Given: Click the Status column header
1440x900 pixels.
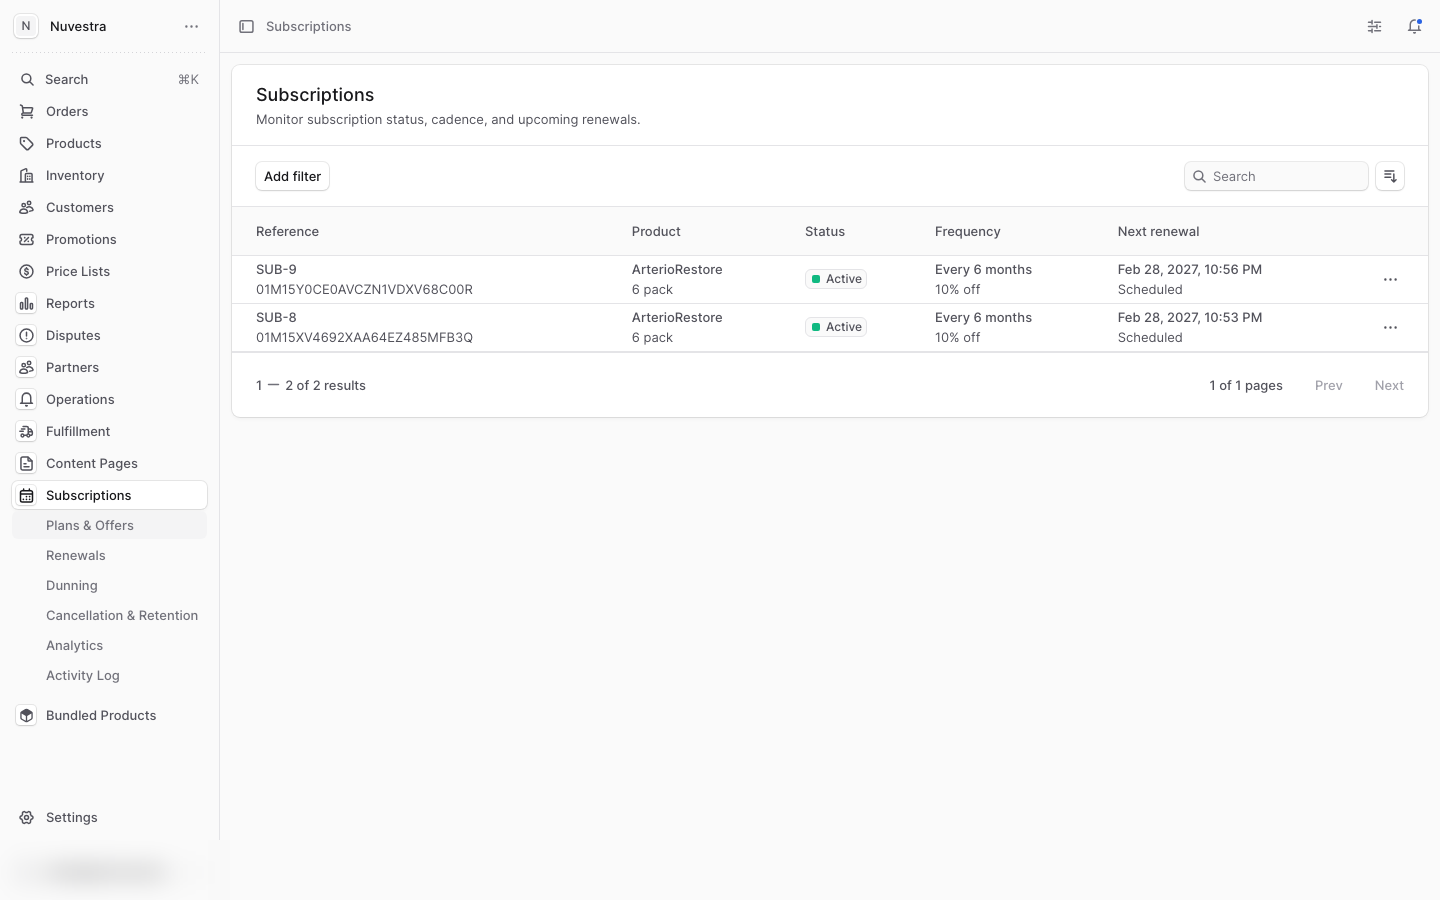Looking at the screenshot, I should coord(825,231).
